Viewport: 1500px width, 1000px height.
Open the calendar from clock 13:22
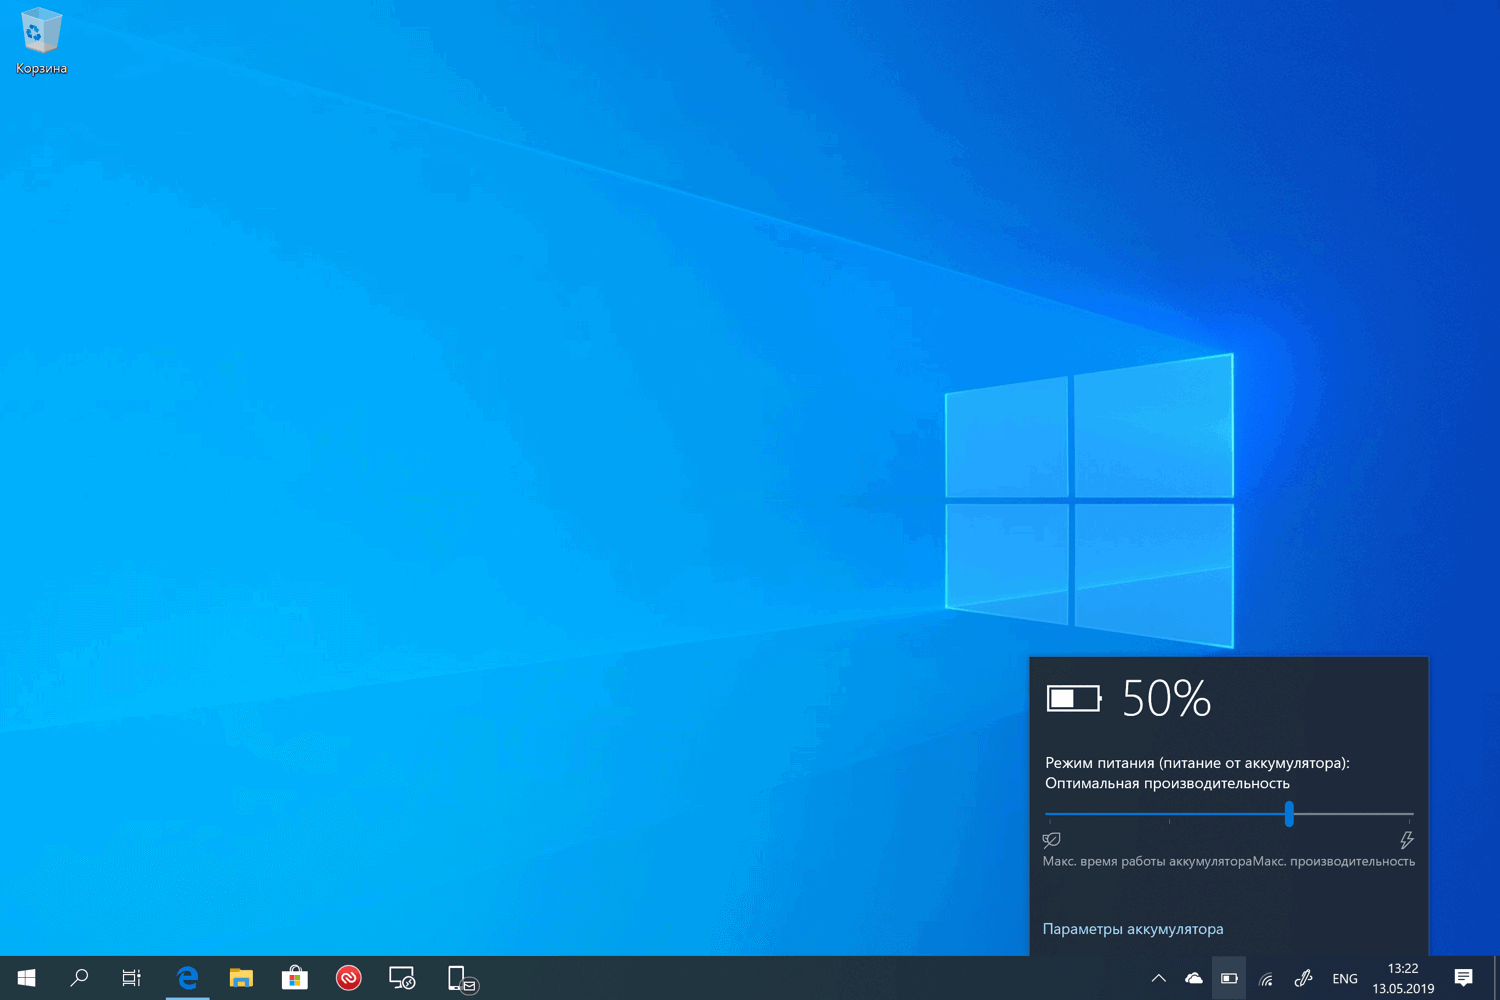1403,978
